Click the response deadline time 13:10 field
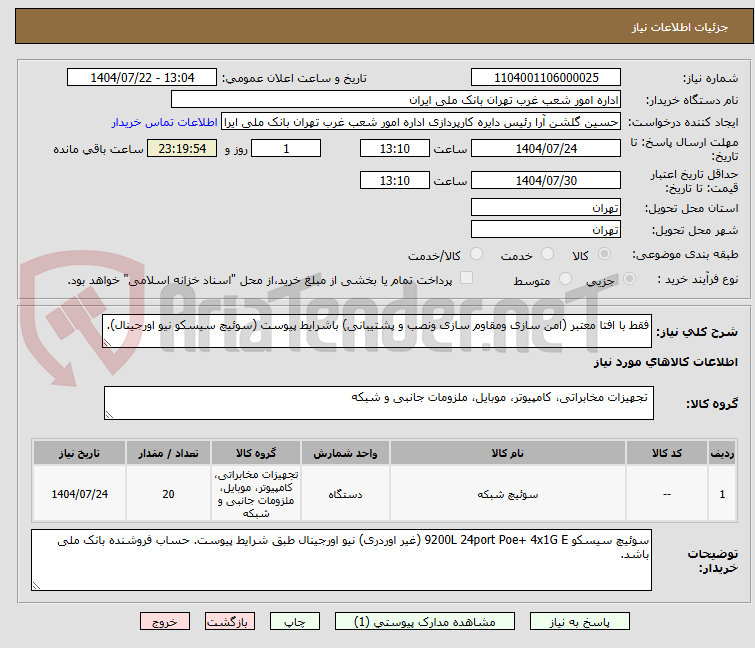The image size is (755, 648). click(394, 148)
